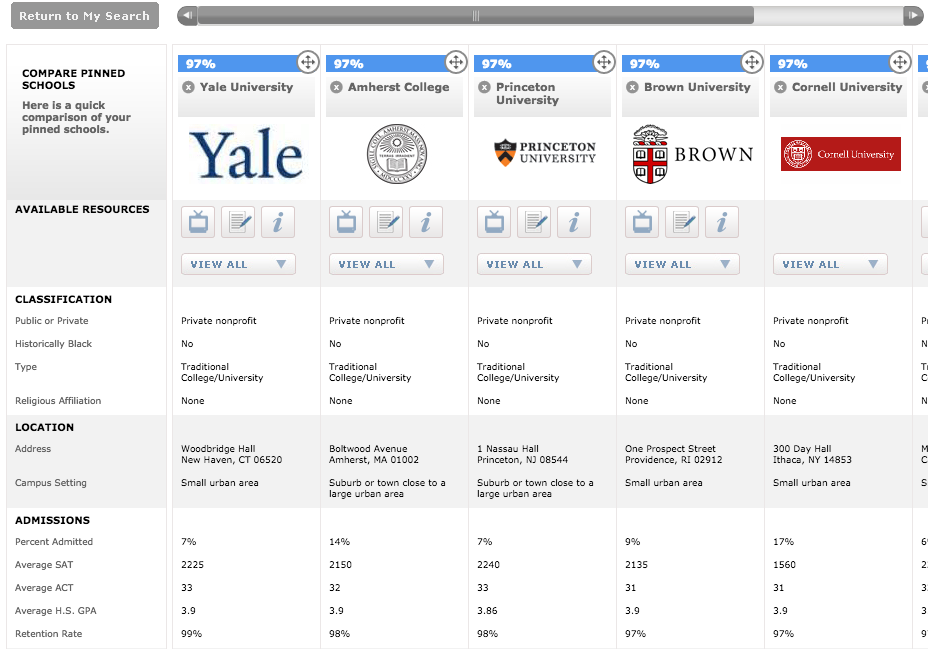Click the crosshair move icon on Cornell's card
This screenshot has height=649, width=930.
[x=899, y=62]
